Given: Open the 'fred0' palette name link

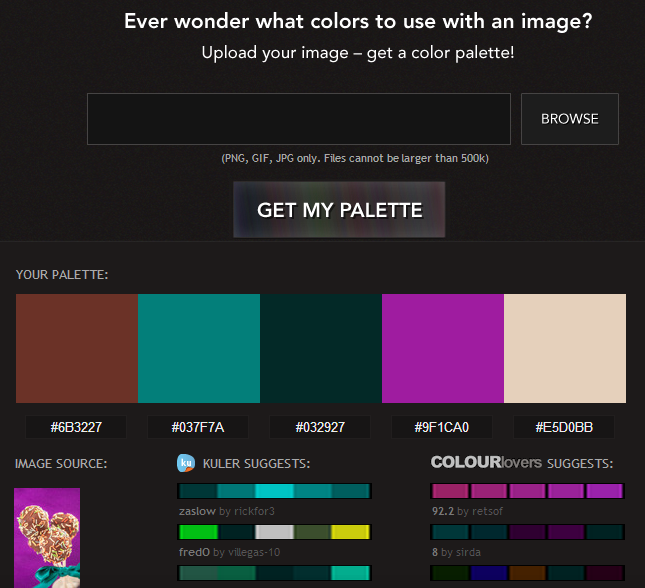Looking at the screenshot, I should coord(194,552).
